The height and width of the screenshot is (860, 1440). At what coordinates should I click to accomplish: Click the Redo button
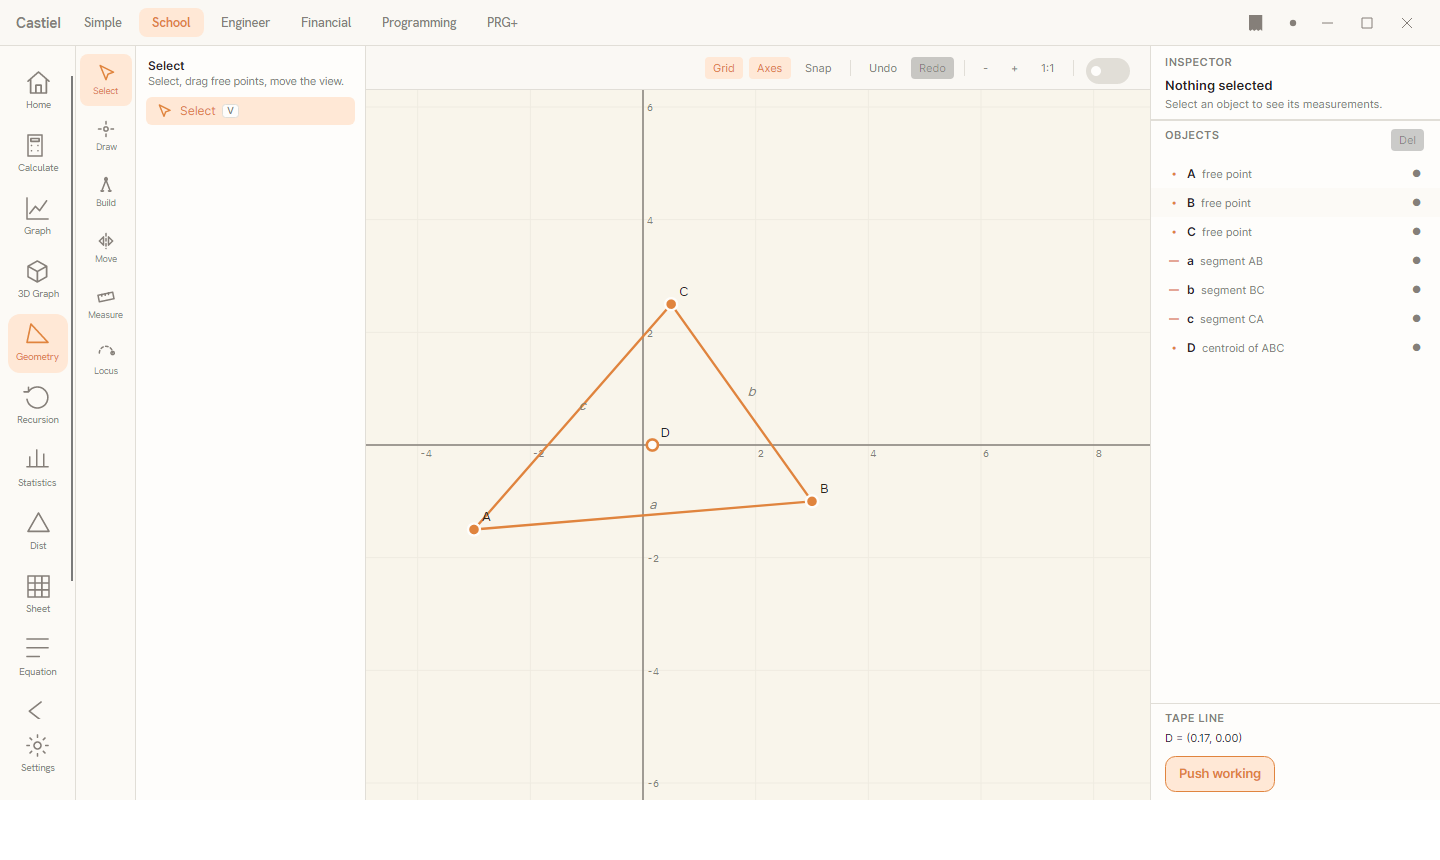[932, 68]
